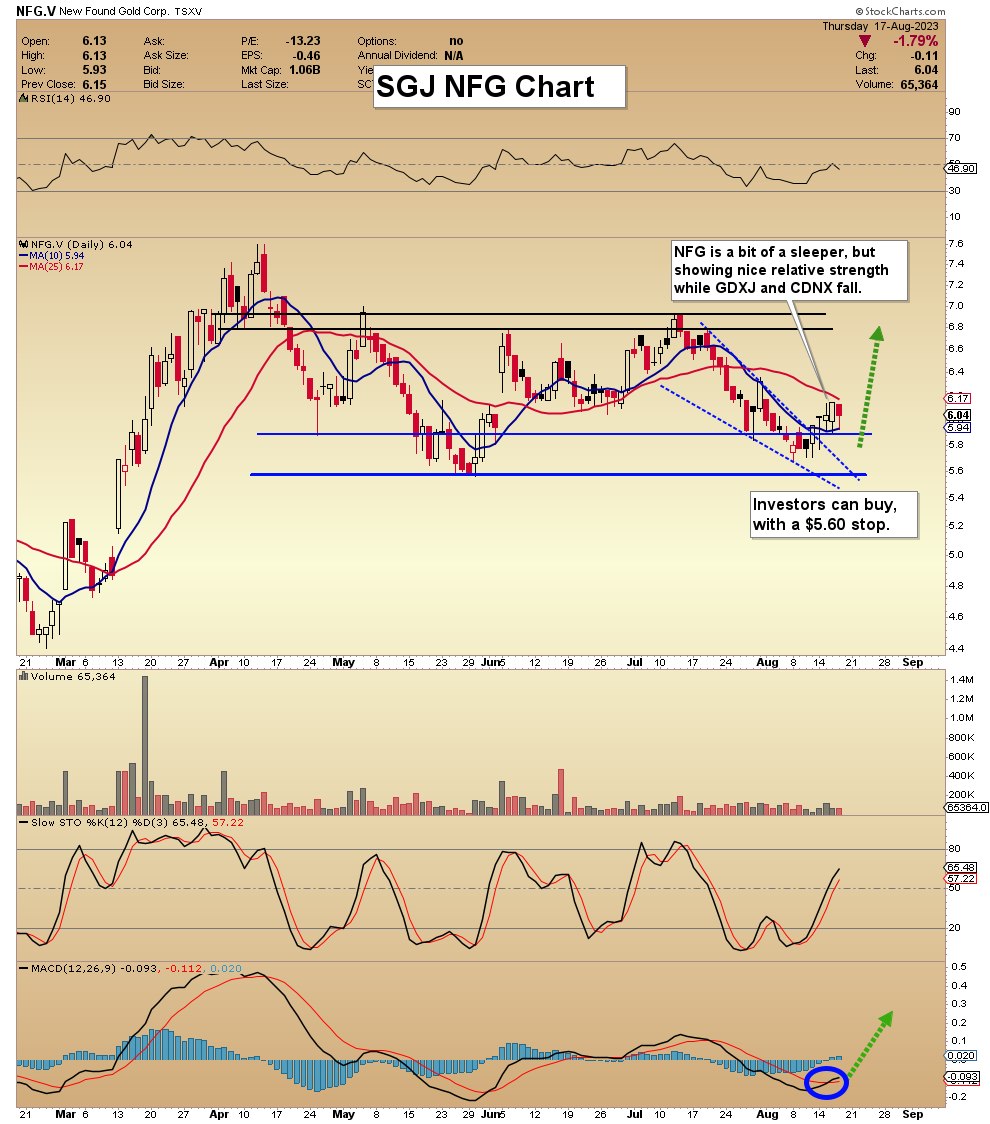This screenshot has height=1124, width=990.
Task: Click the bold 6.04 last price tag
Action: (x=958, y=415)
